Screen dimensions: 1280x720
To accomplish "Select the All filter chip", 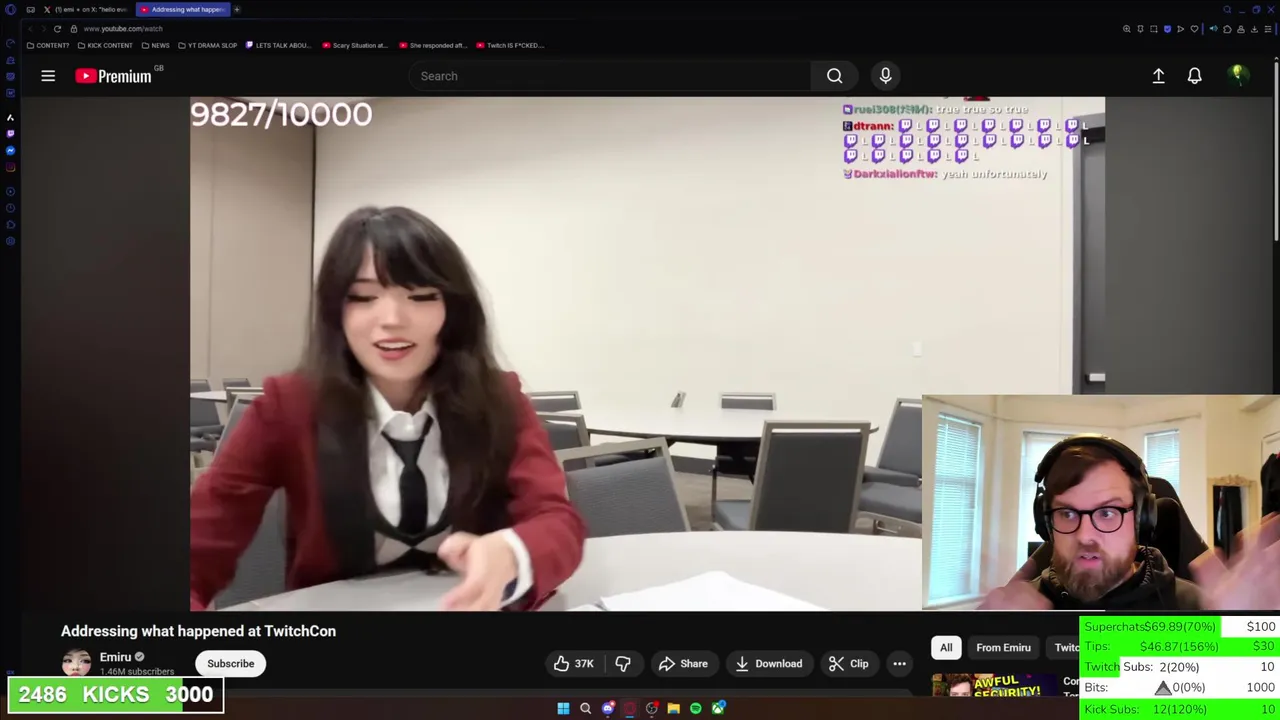I will (x=946, y=648).
